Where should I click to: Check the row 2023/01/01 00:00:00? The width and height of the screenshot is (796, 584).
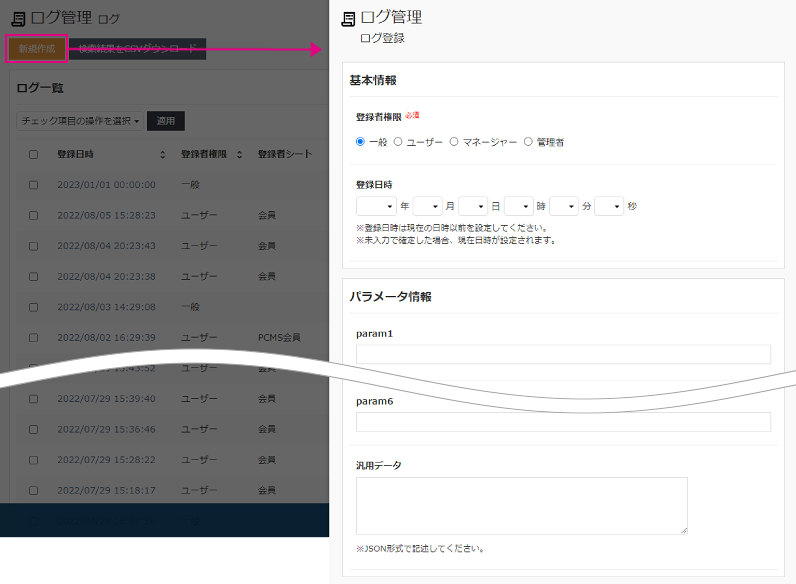[34, 185]
